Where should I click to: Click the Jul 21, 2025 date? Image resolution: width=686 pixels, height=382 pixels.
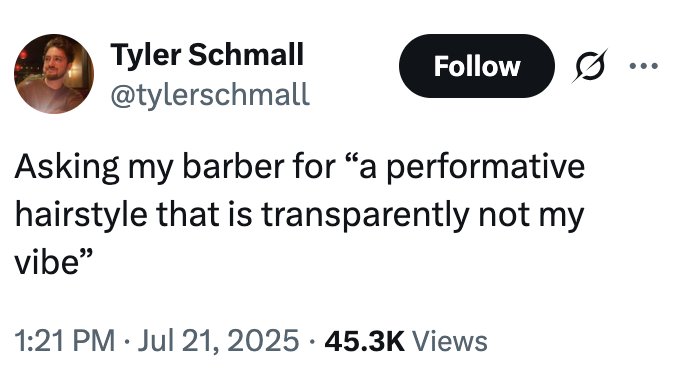(x=218, y=341)
